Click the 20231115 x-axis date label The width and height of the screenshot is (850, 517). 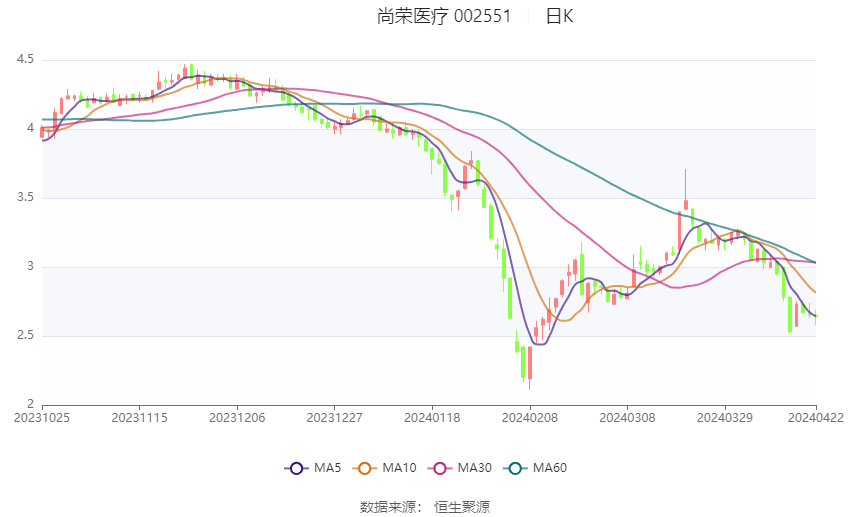139,418
